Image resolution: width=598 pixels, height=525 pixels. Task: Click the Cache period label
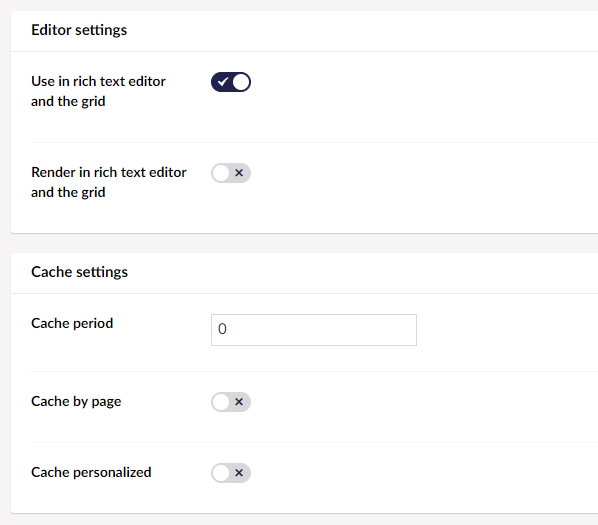(x=72, y=323)
